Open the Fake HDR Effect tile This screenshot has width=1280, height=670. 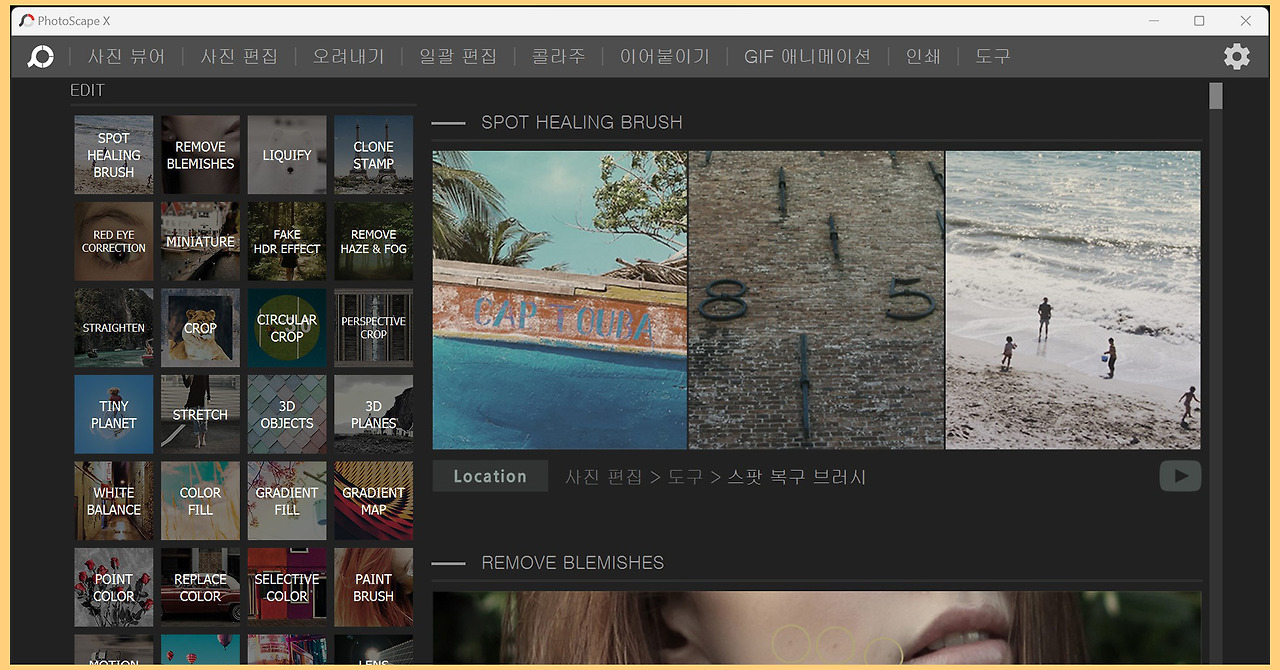tap(287, 241)
